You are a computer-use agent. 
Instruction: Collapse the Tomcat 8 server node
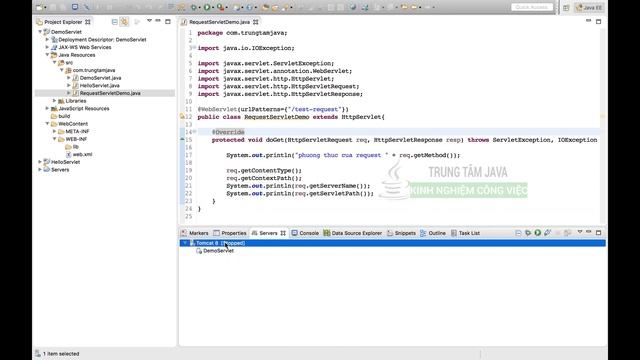185,243
